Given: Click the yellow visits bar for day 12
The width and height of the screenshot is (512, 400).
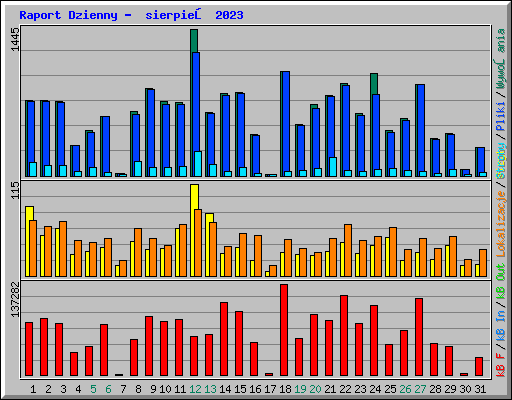Looking at the screenshot, I should [195, 197].
